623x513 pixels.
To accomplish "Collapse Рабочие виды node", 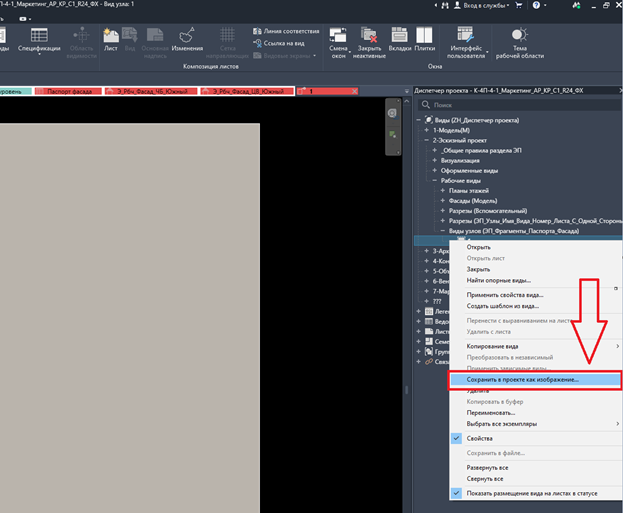I will click(434, 180).
